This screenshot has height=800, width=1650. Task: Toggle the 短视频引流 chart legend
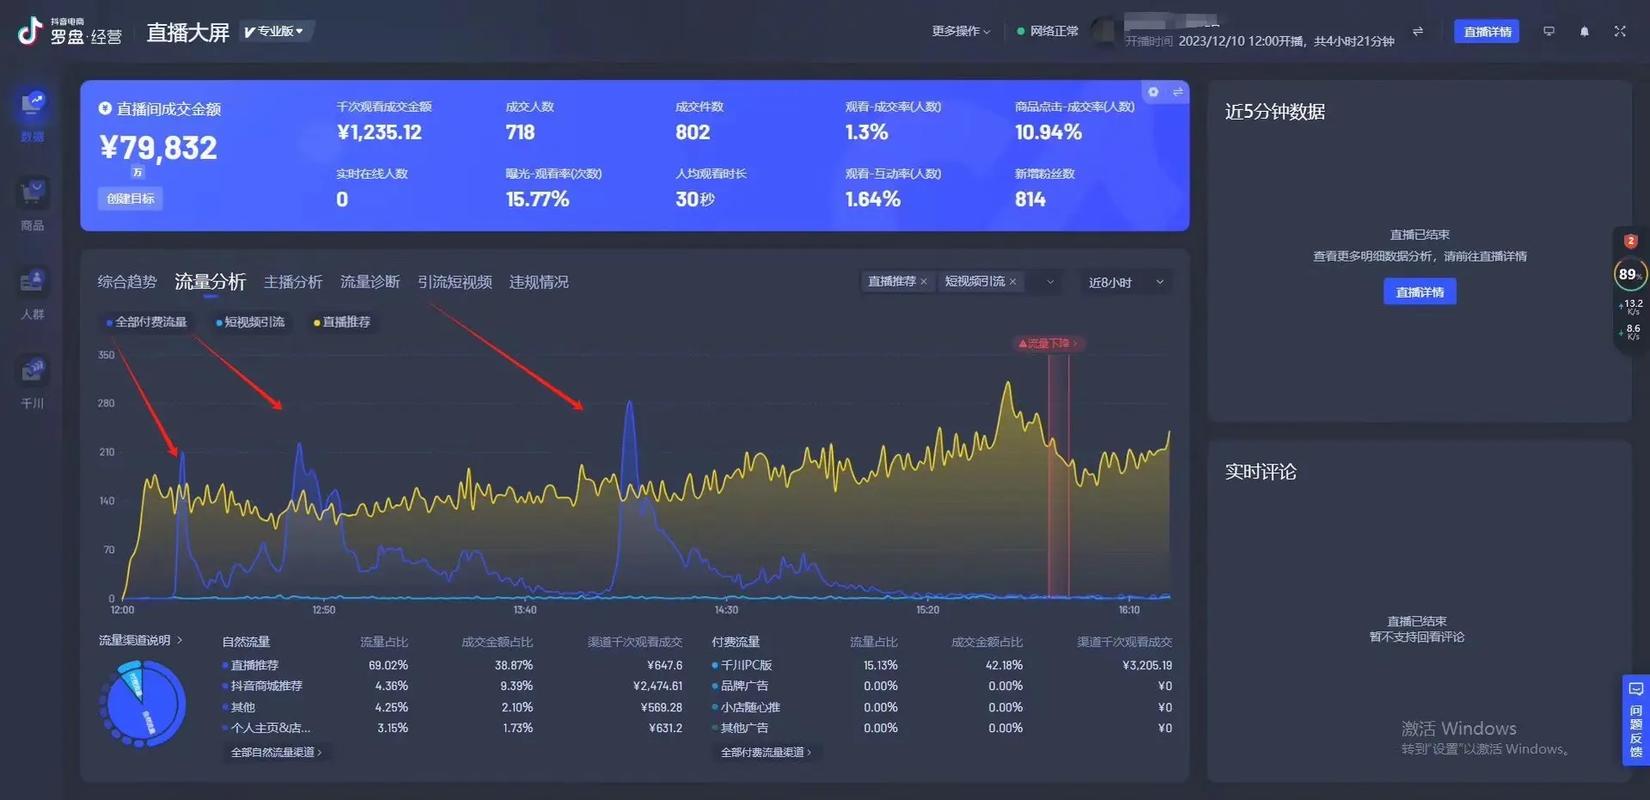[250, 322]
